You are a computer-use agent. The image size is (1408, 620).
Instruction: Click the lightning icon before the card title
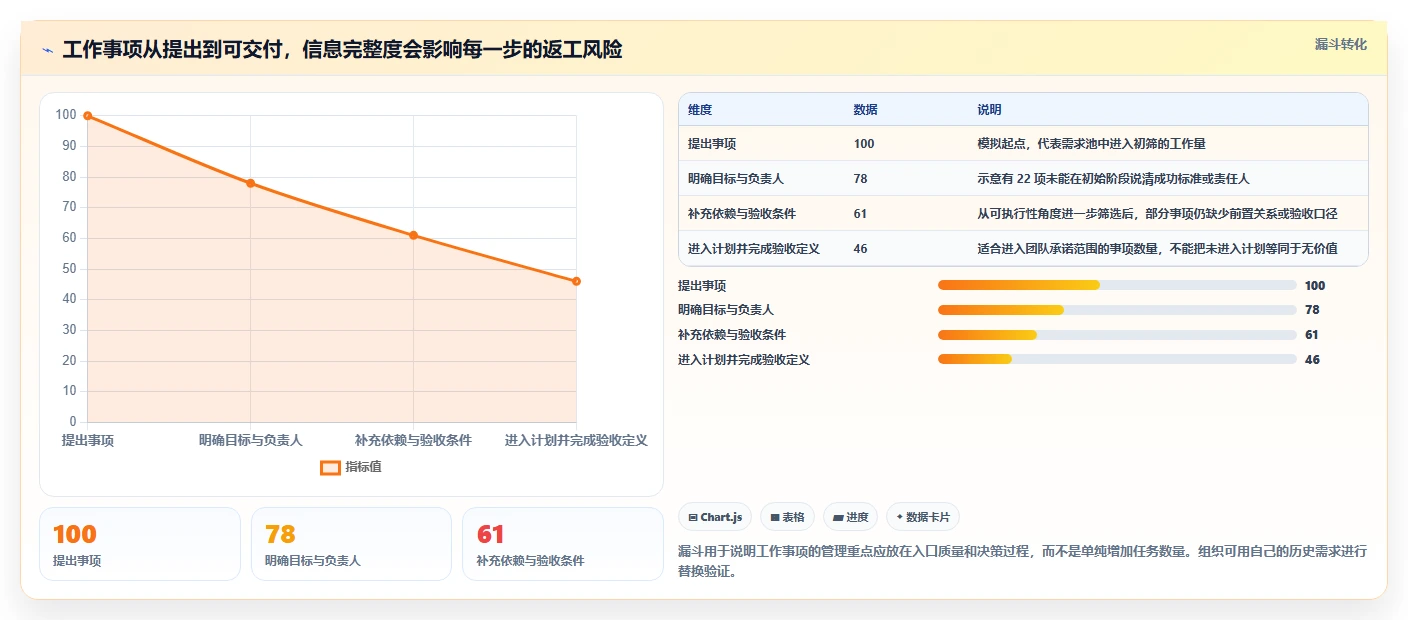pos(48,50)
